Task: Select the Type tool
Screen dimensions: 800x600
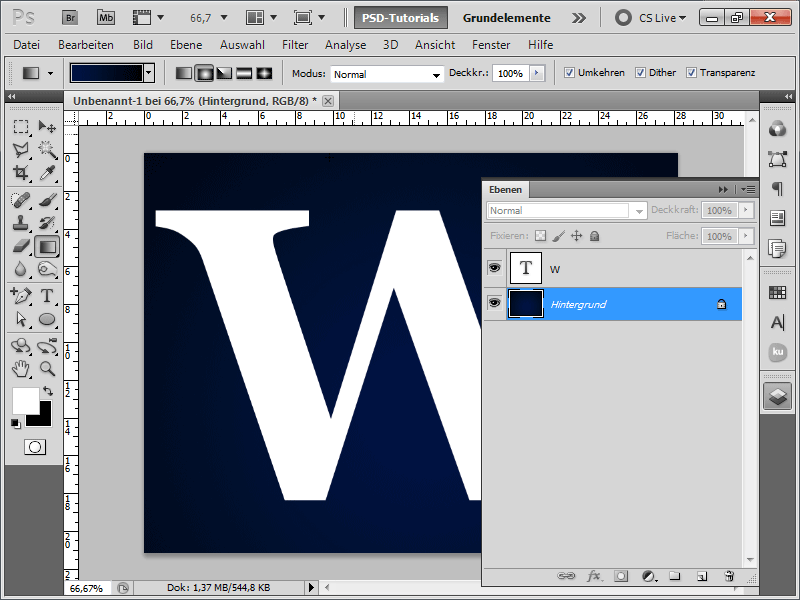Action: (47, 295)
